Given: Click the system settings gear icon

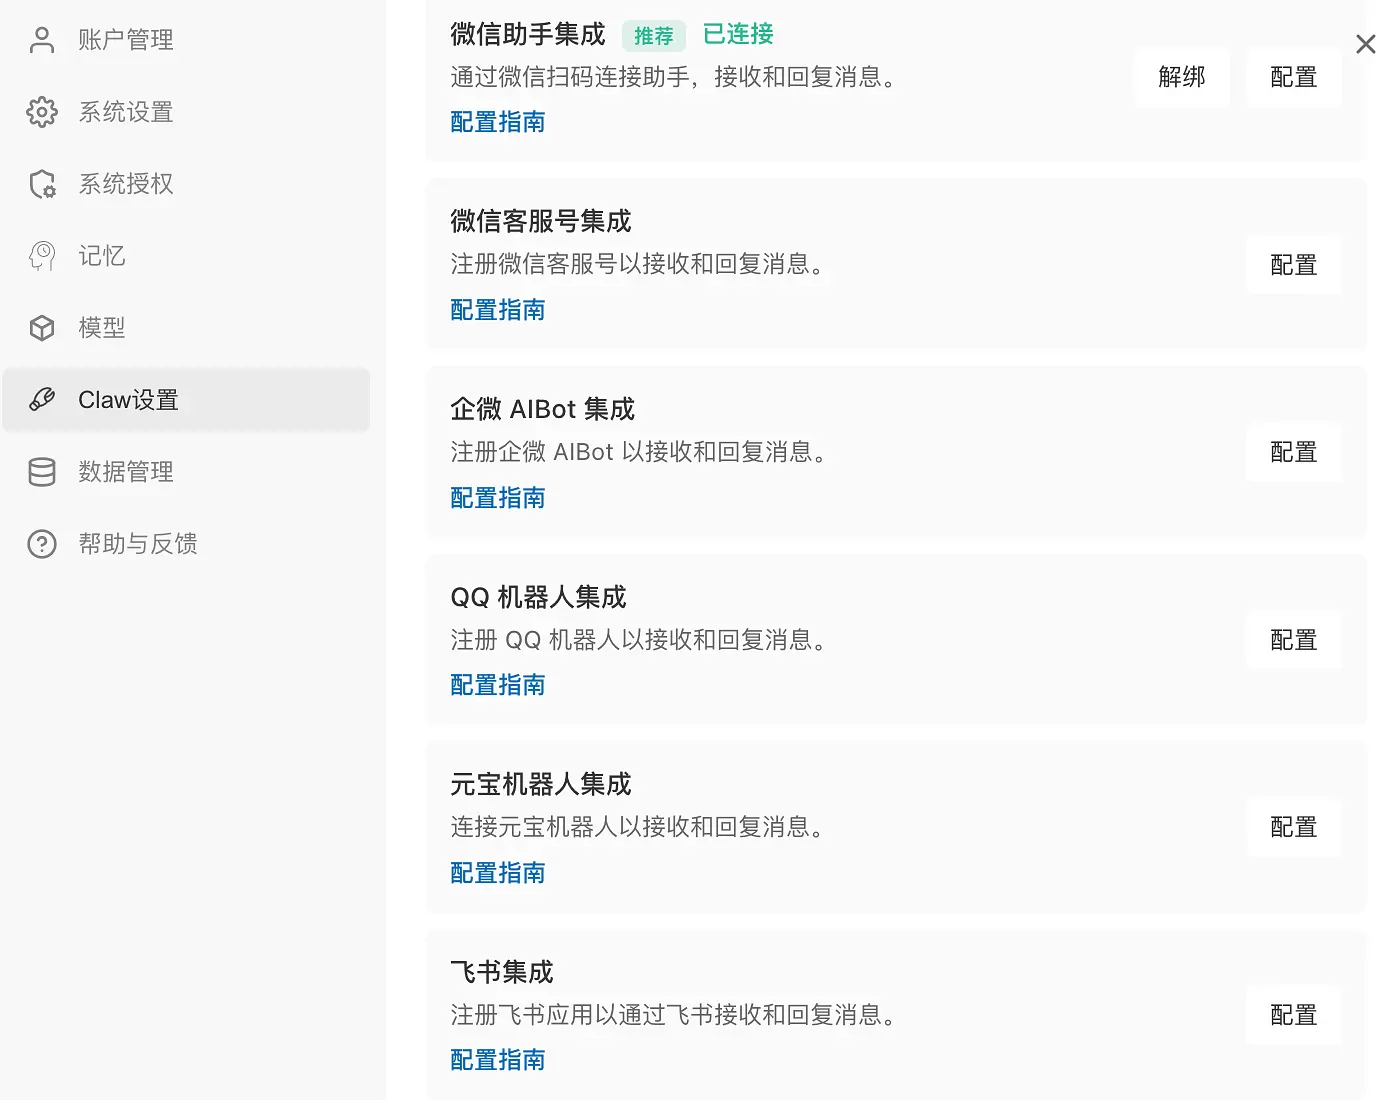Looking at the screenshot, I should click(x=42, y=112).
